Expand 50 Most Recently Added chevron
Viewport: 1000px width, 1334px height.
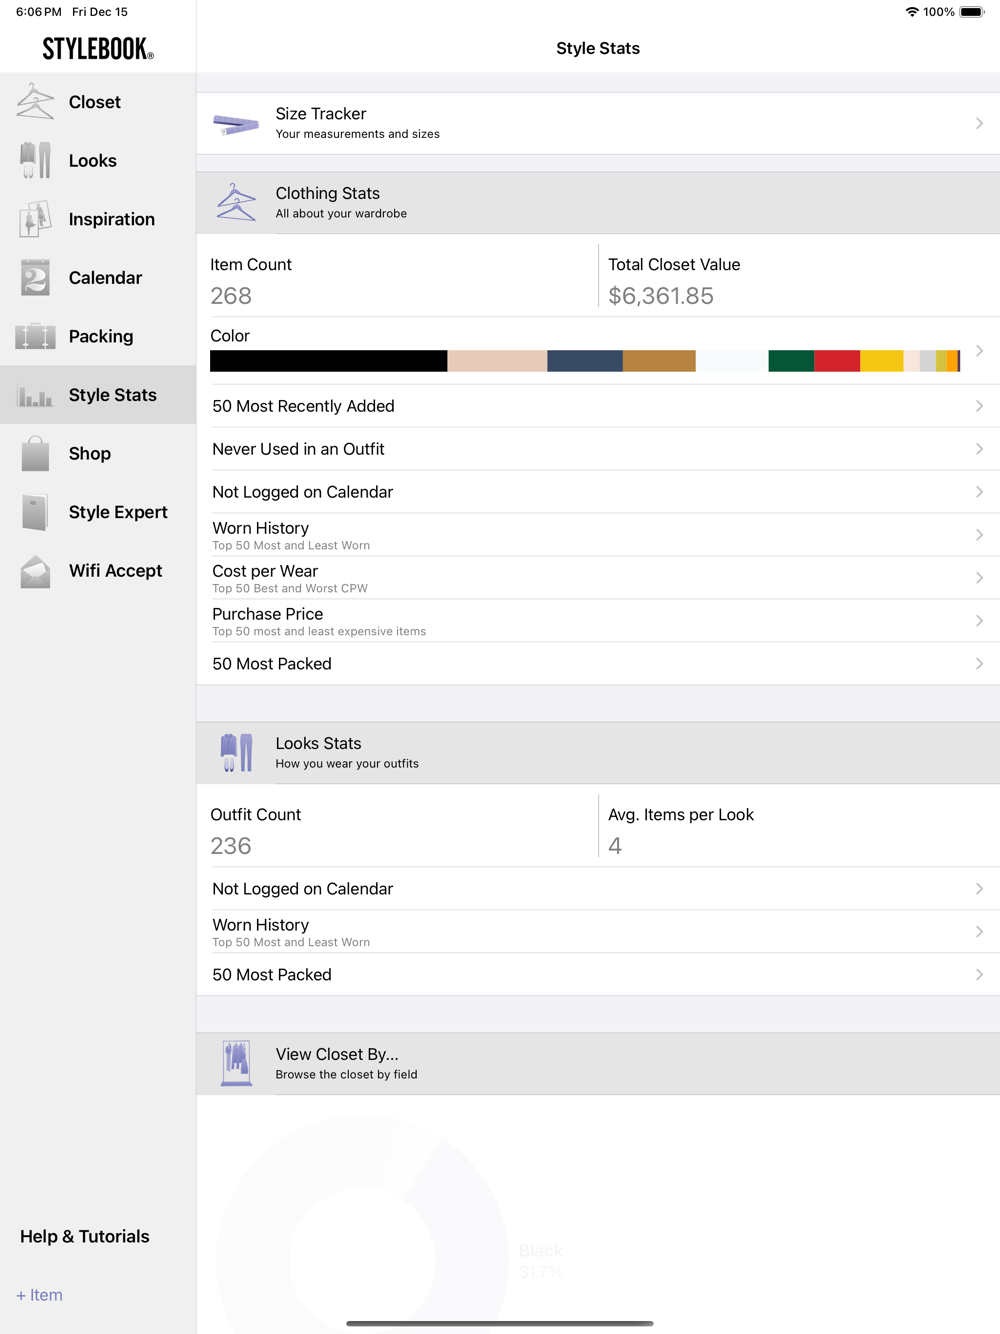pos(979,406)
